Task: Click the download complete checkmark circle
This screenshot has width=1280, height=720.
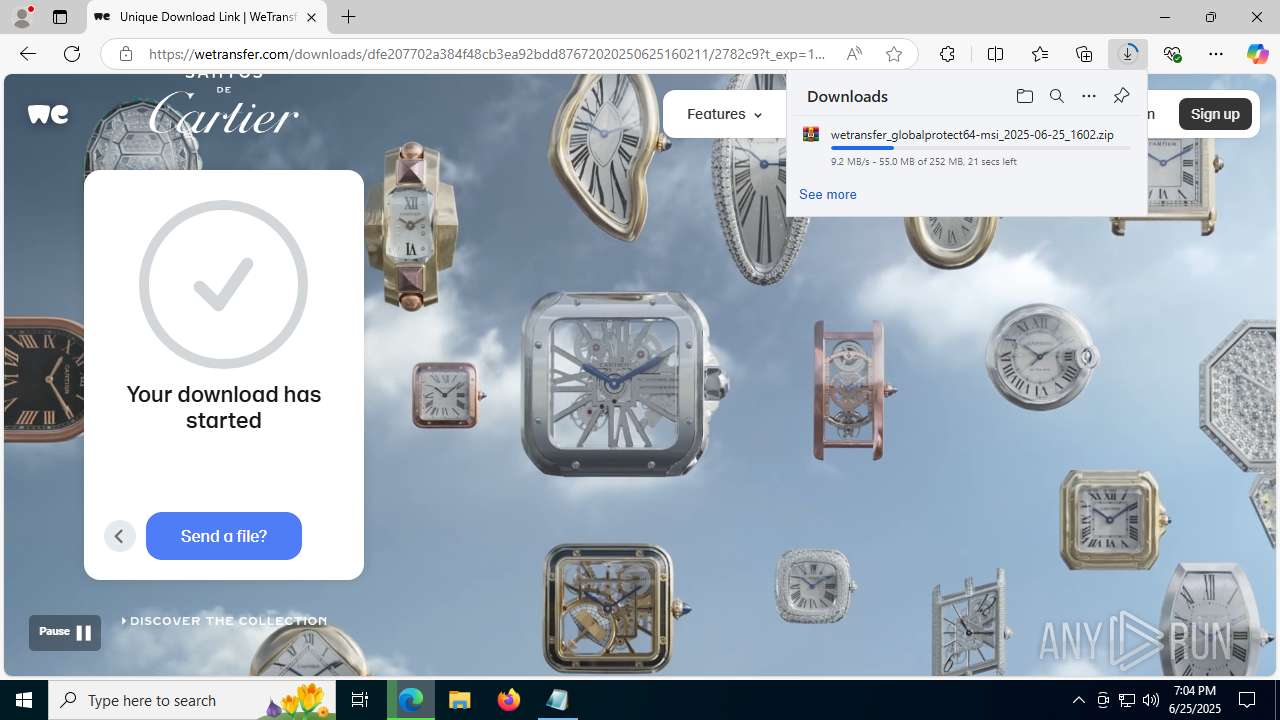Action: click(223, 284)
